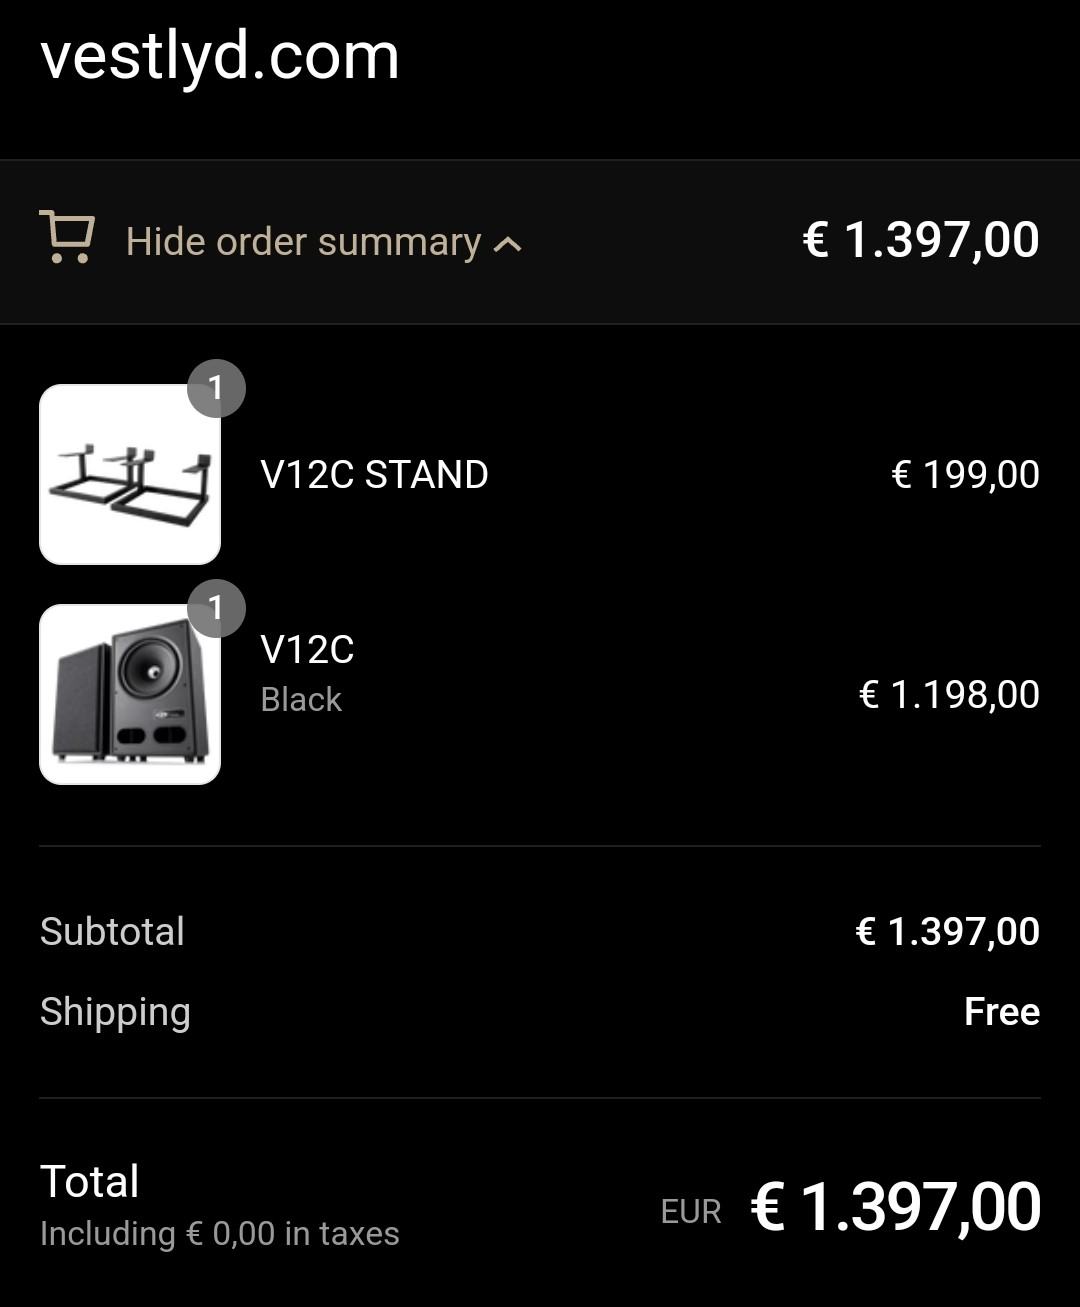Click the vestlyd.com site title
Screen dimensions: 1080x1307
pos(220,56)
